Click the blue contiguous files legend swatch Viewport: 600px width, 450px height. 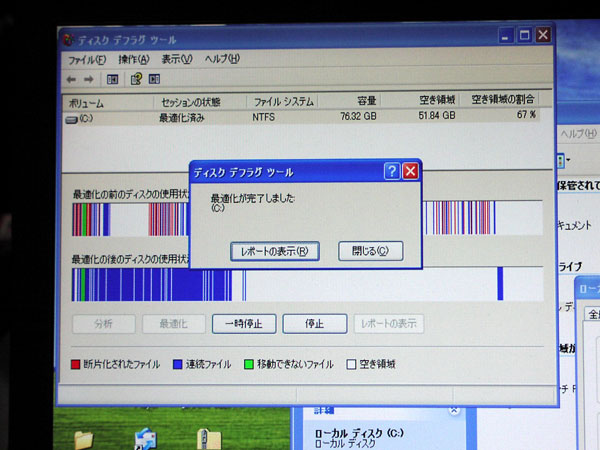[x=178, y=364]
